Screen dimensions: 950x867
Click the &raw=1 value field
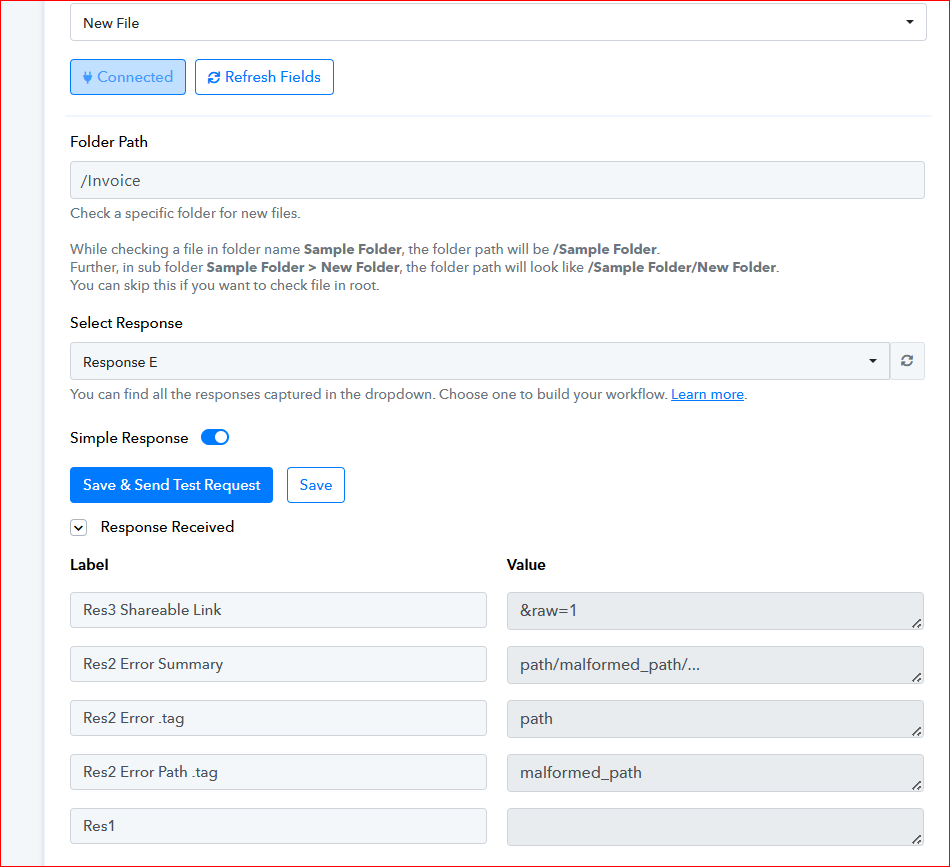tap(714, 611)
